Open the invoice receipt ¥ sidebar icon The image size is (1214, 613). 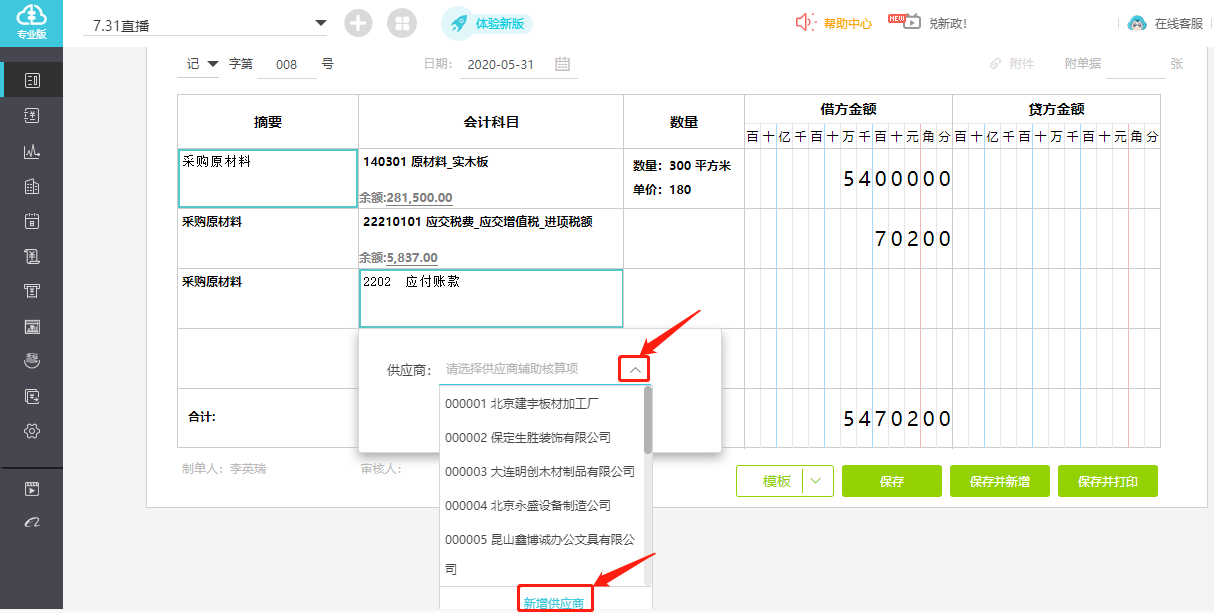[31, 256]
